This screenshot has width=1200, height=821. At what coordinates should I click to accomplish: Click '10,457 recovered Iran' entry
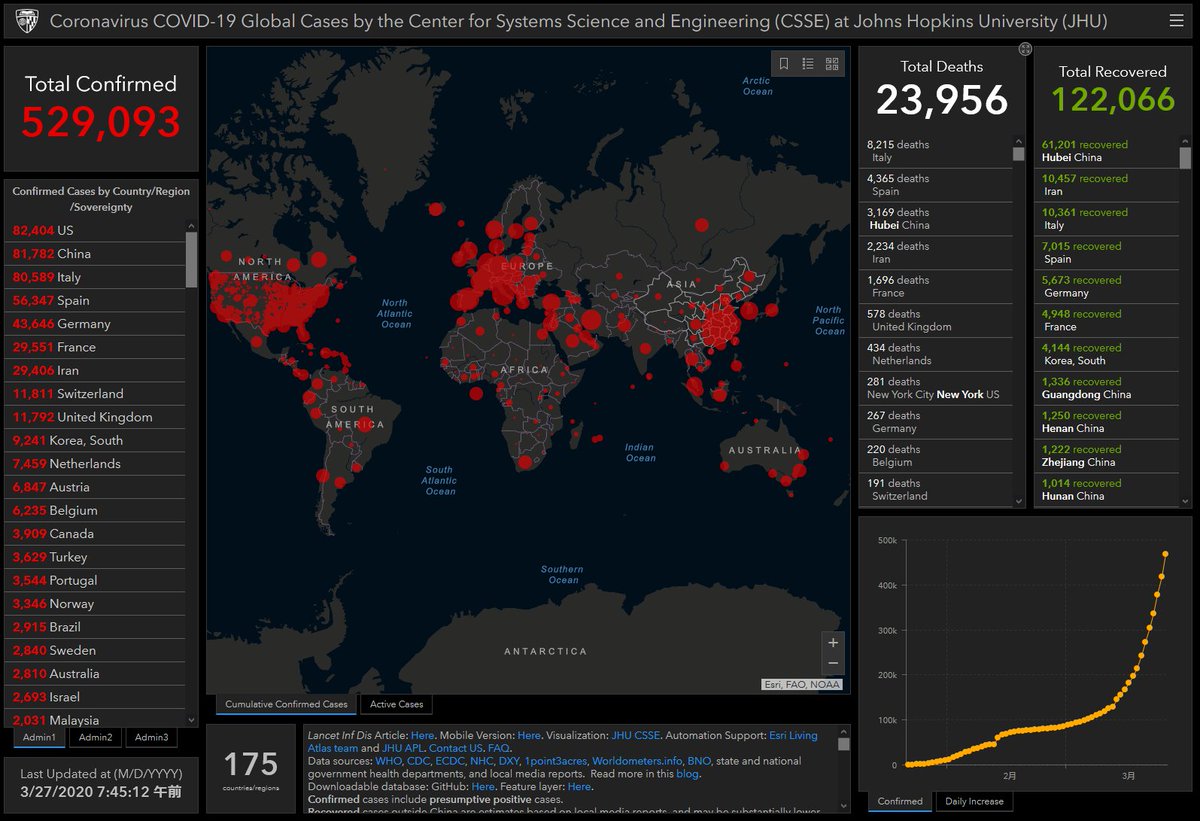(1106, 185)
